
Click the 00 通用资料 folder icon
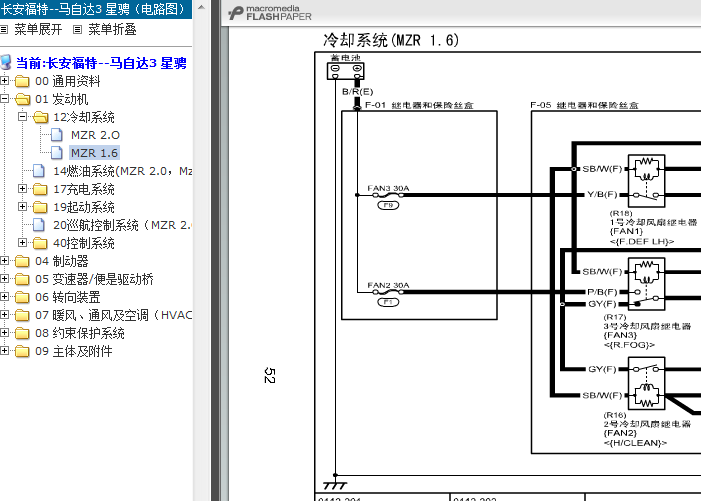tap(22, 81)
